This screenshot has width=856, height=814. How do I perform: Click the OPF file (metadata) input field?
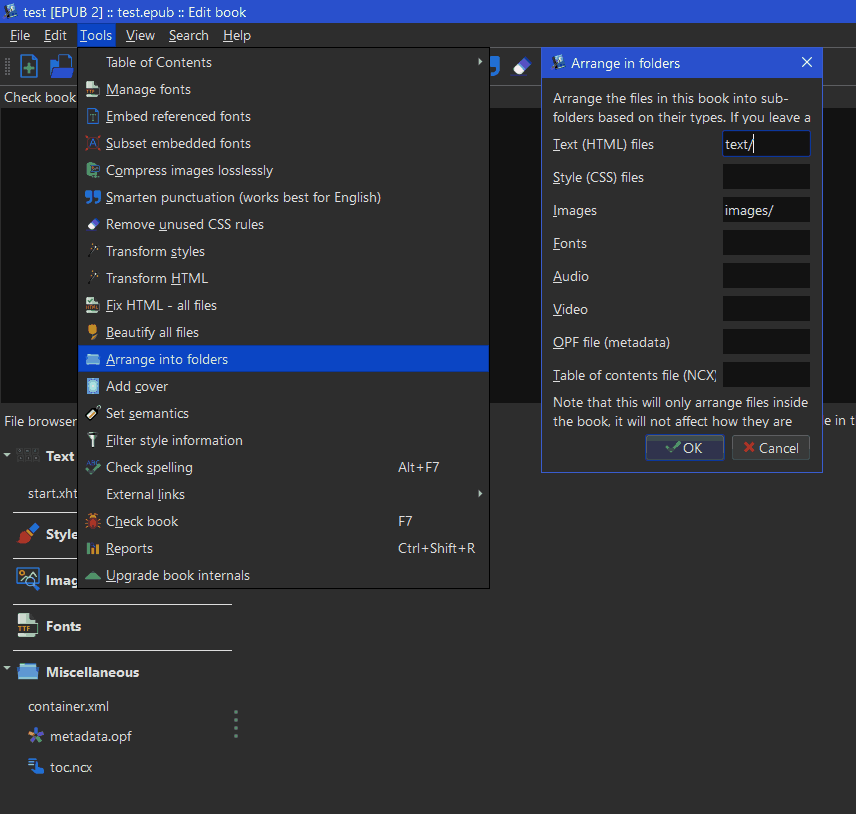(x=766, y=342)
